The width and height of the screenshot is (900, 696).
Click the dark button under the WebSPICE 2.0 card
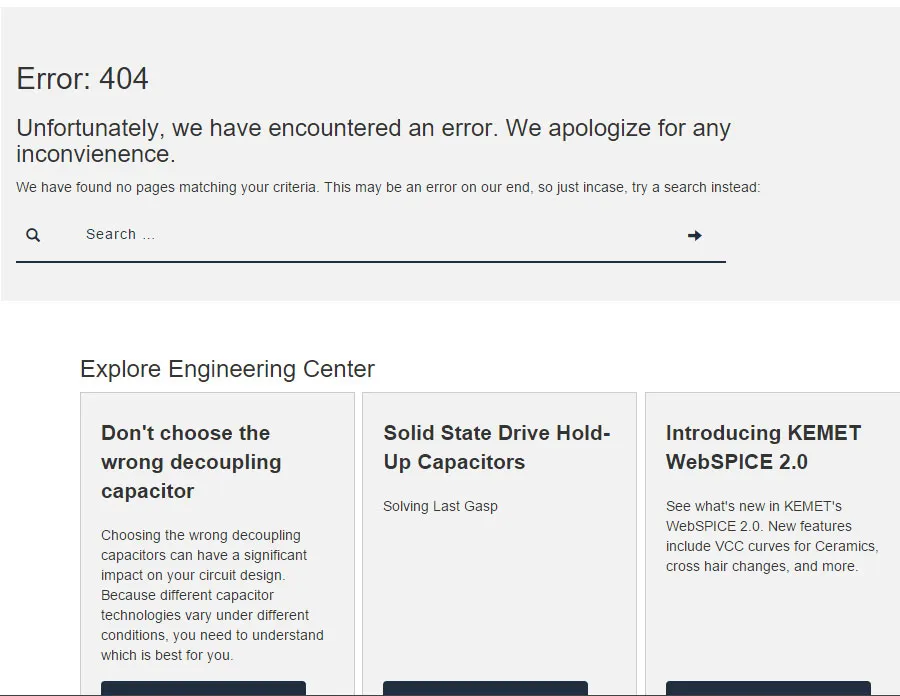tap(767, 690)
